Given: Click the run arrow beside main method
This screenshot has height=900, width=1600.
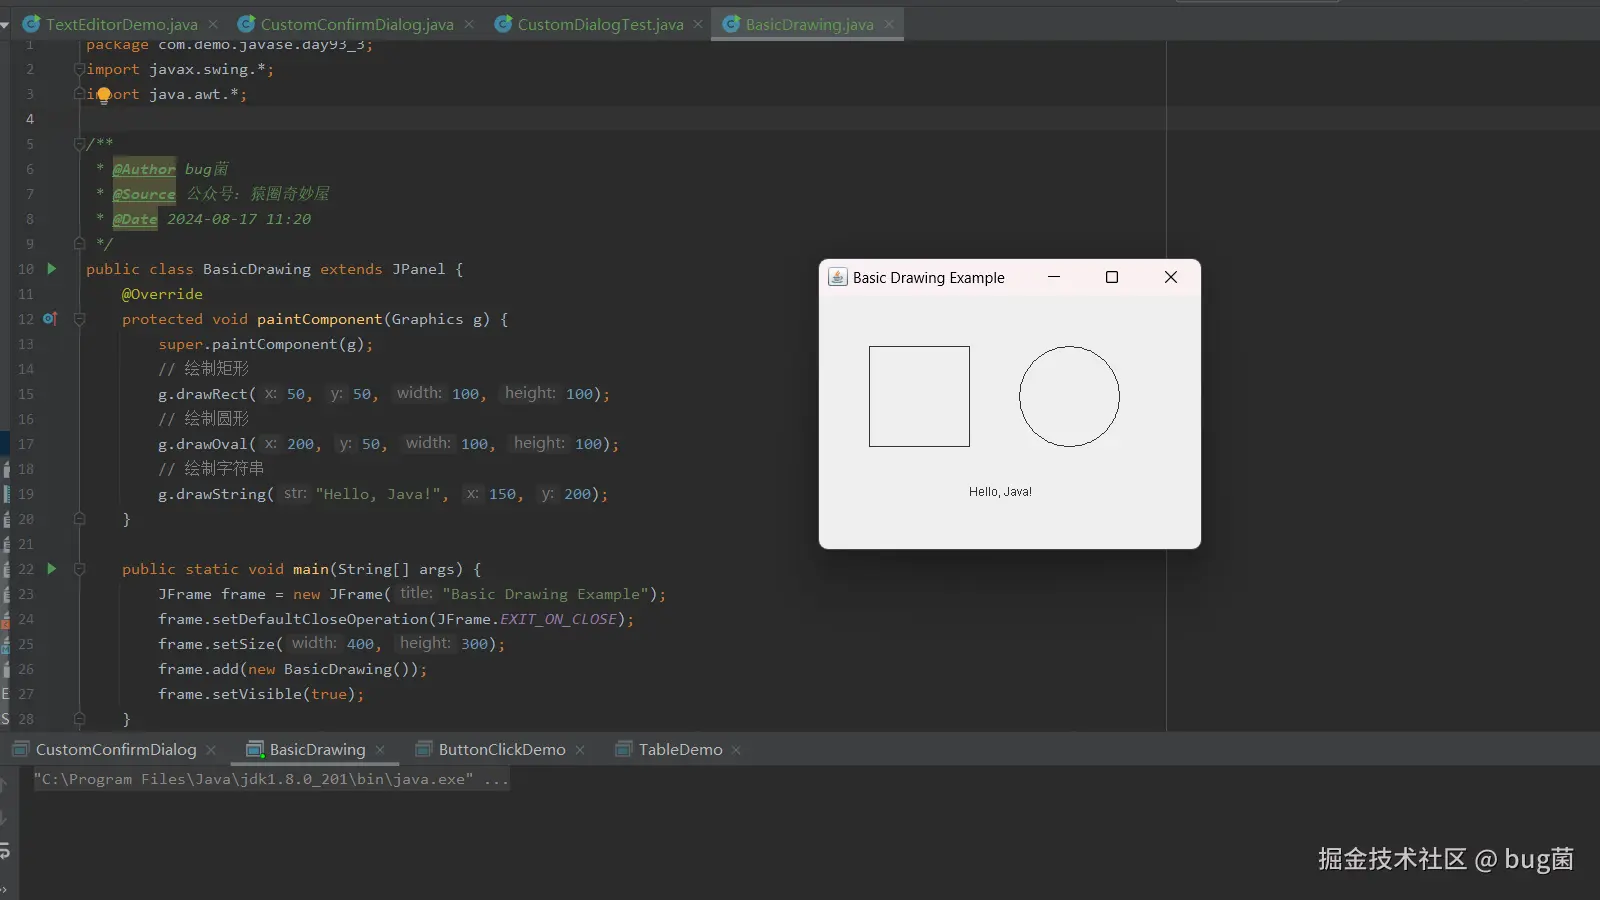Looking at the screenshot, I should 52,569.
